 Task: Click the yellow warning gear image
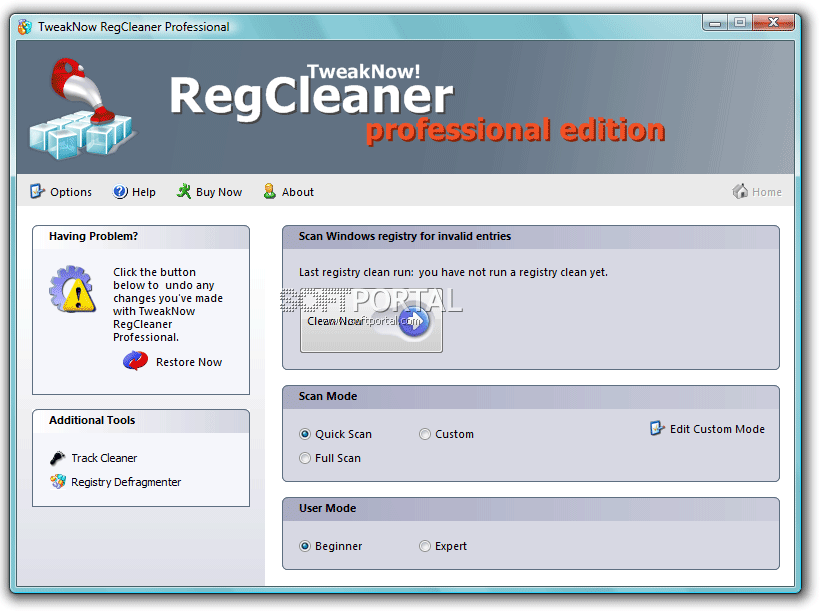[73, 289]
